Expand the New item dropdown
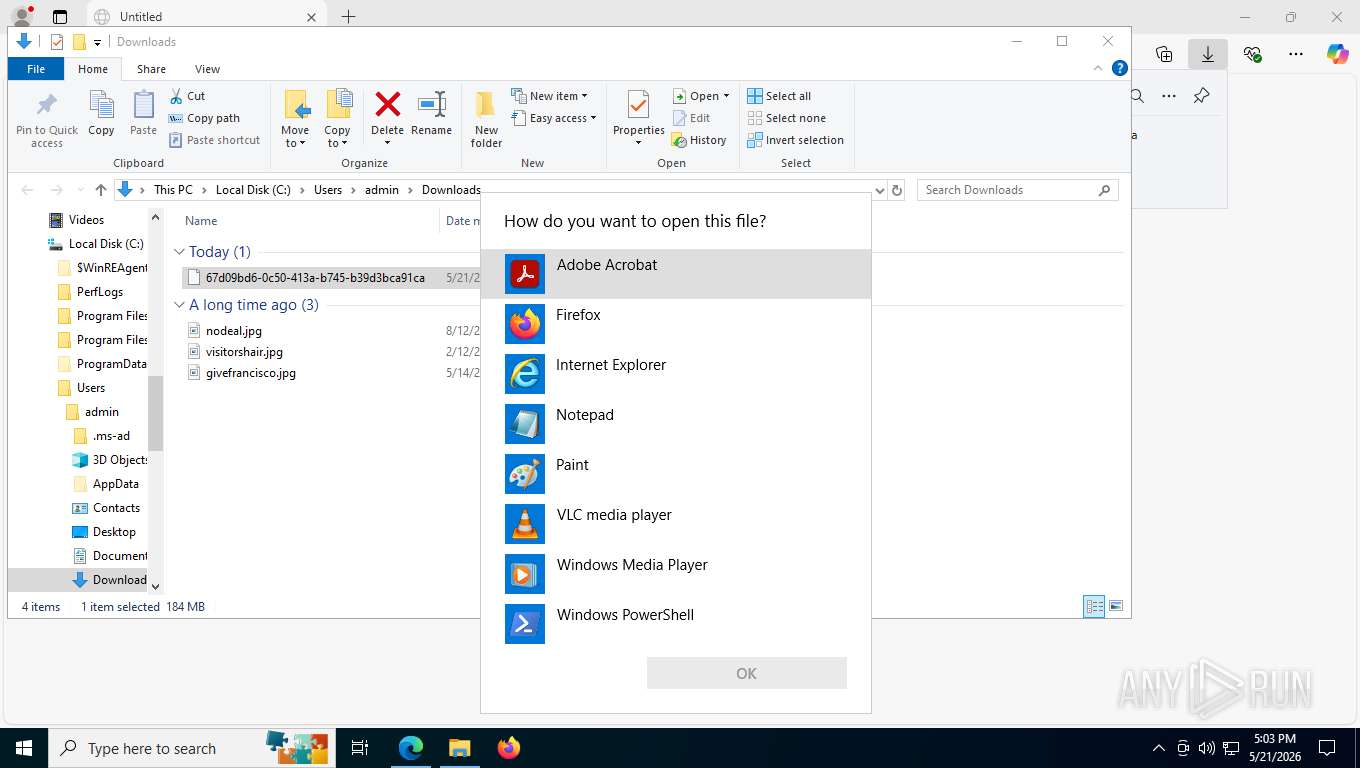This screenshot has width=1360, height=768. click(x=550, y=96)
